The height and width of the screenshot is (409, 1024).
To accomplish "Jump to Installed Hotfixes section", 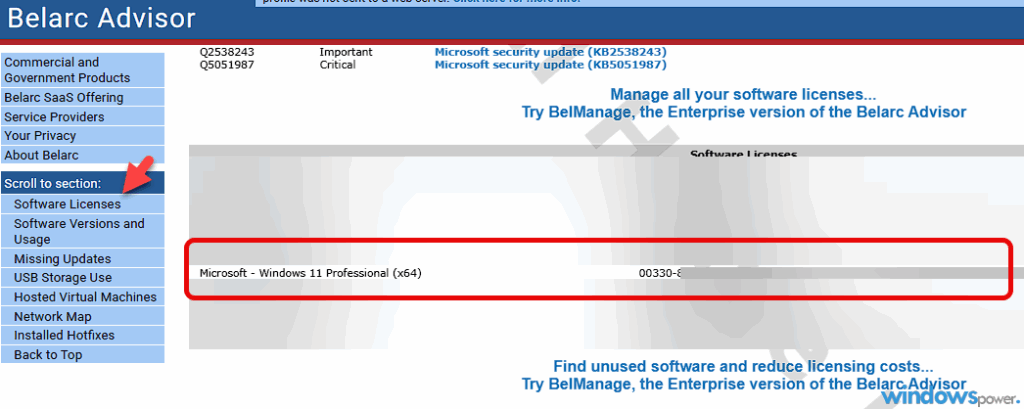I will point(82,335).
